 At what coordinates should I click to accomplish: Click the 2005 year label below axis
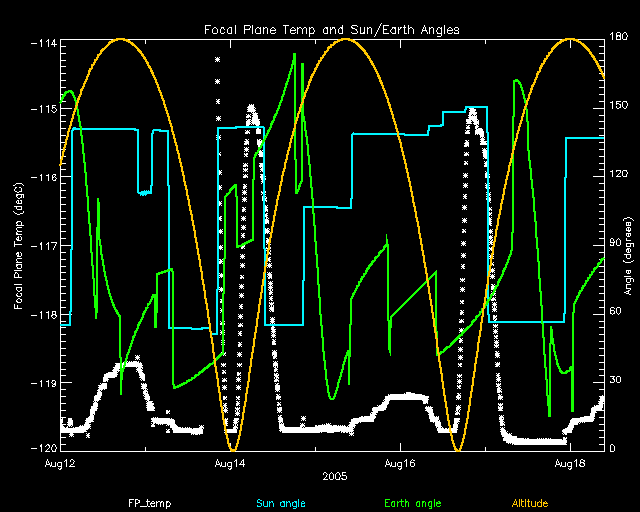click(x=332, y=479)
